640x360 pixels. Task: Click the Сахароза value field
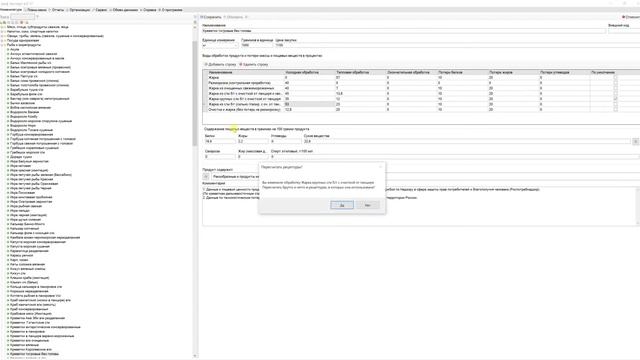coord(220,156)
